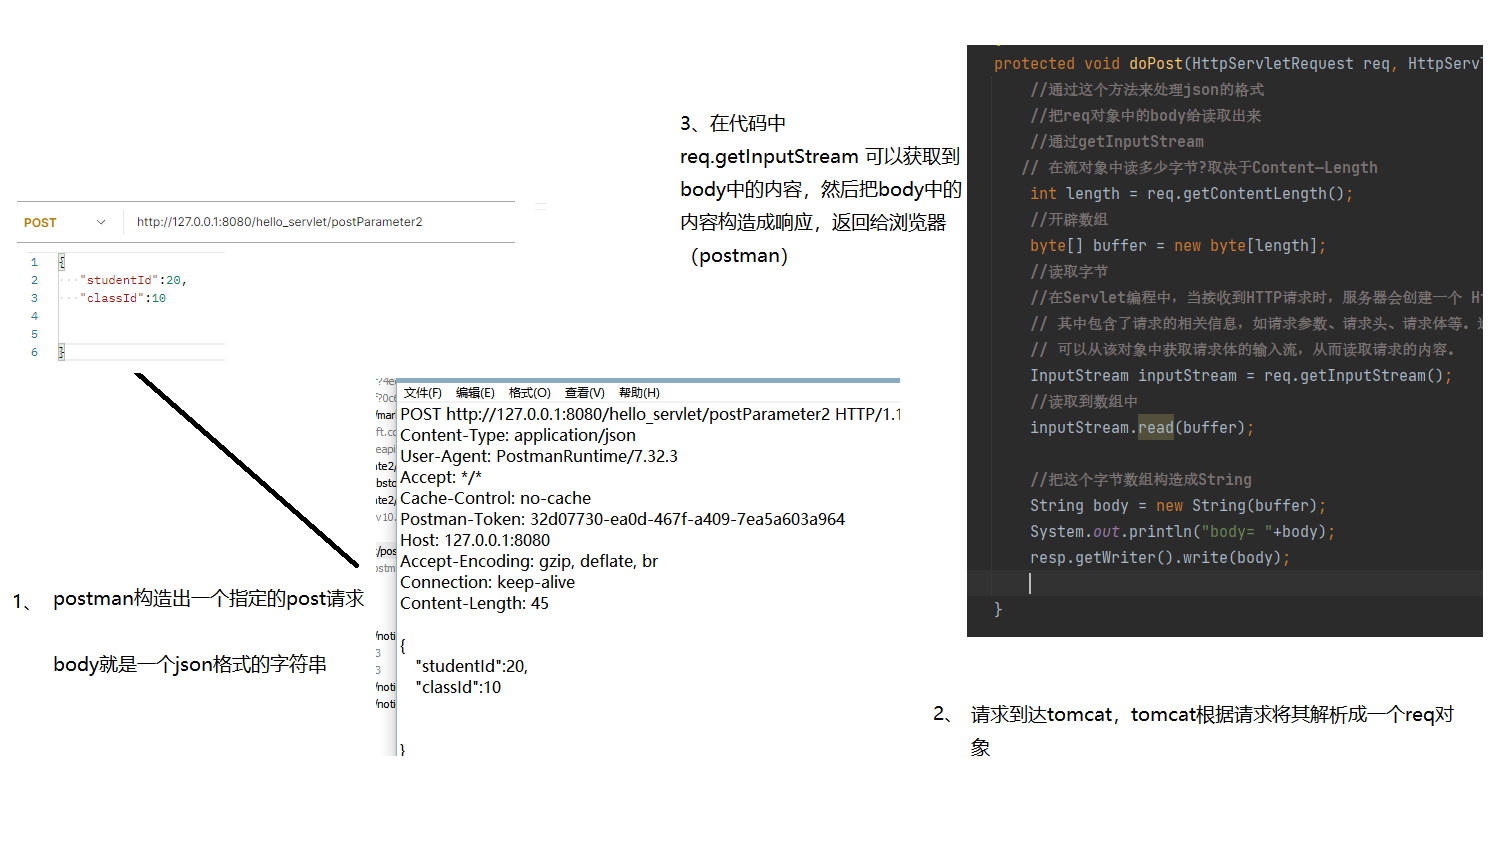The width and height of the screenshot is (1512, 862).
Task: Click the int length = req.getContentLength() line
Action: click(1191, 193)
